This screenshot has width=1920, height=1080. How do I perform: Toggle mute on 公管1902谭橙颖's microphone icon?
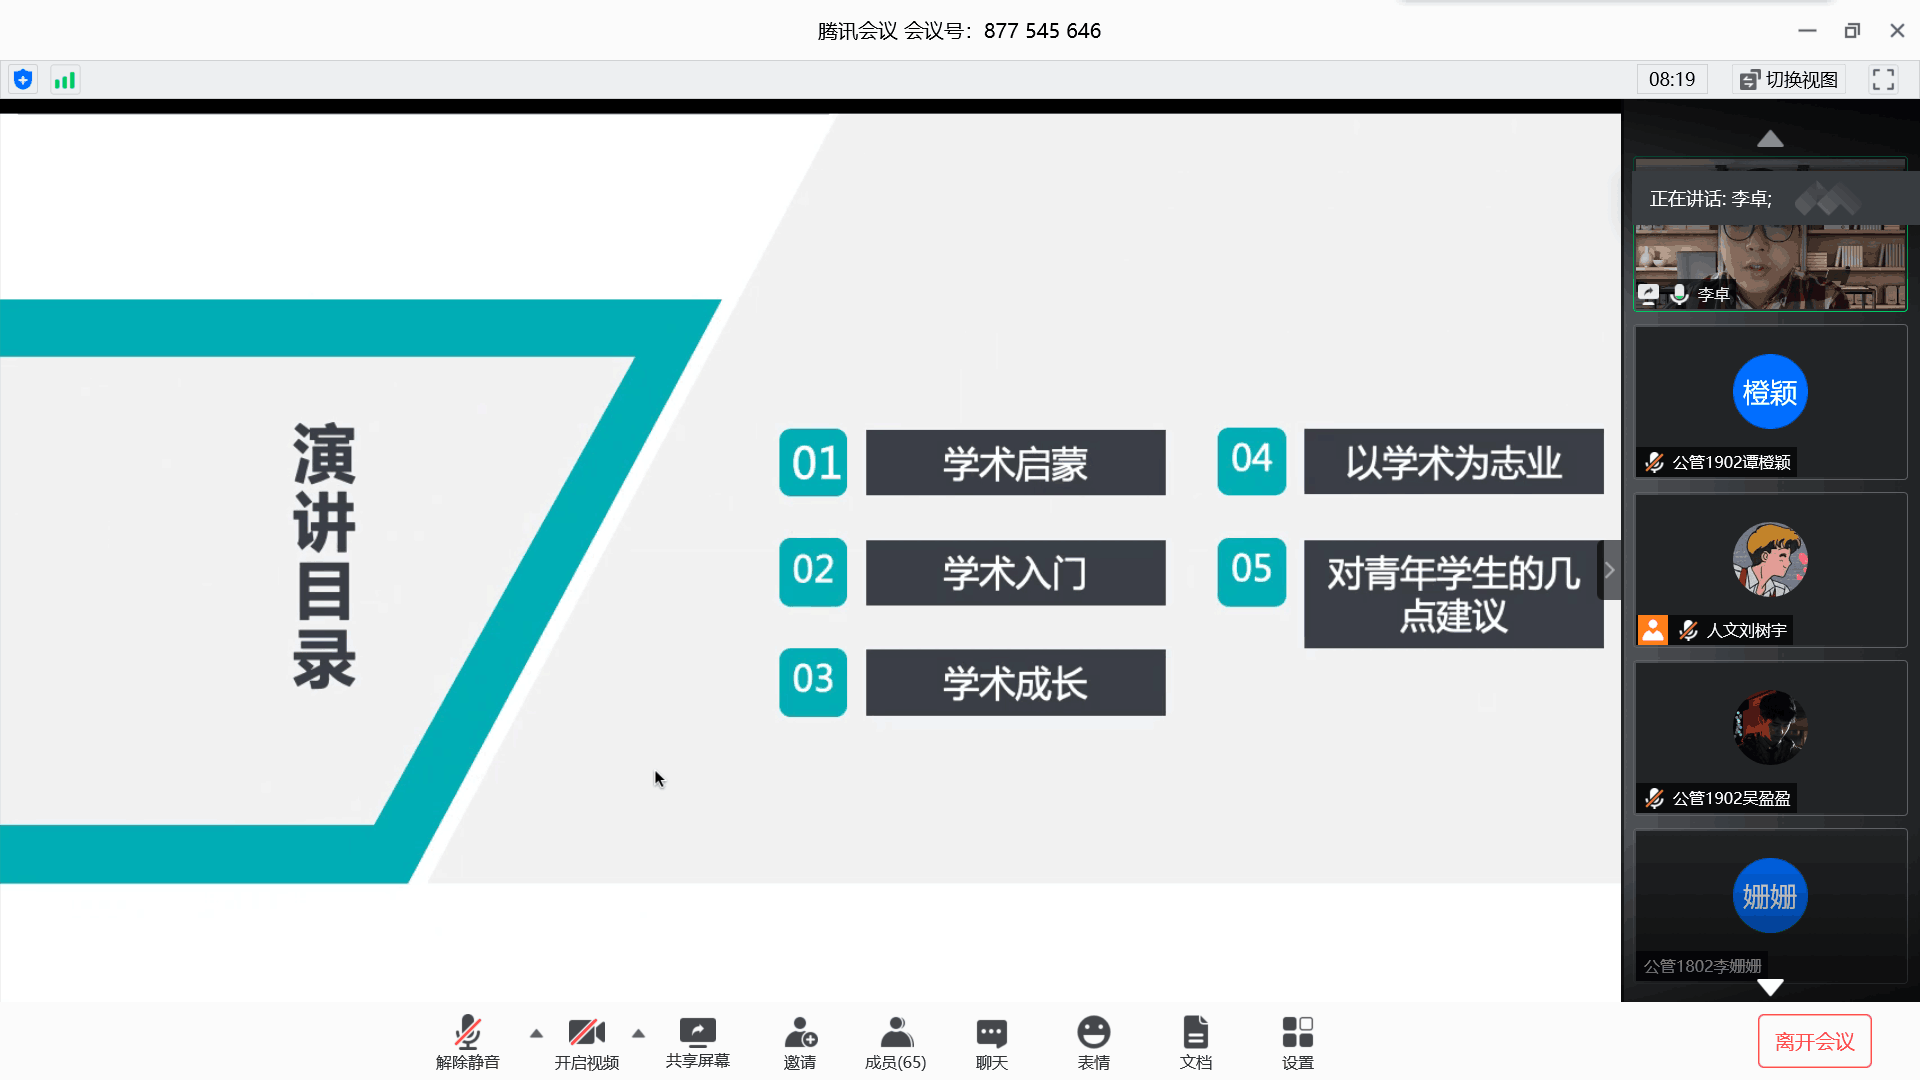[1654, 462]
